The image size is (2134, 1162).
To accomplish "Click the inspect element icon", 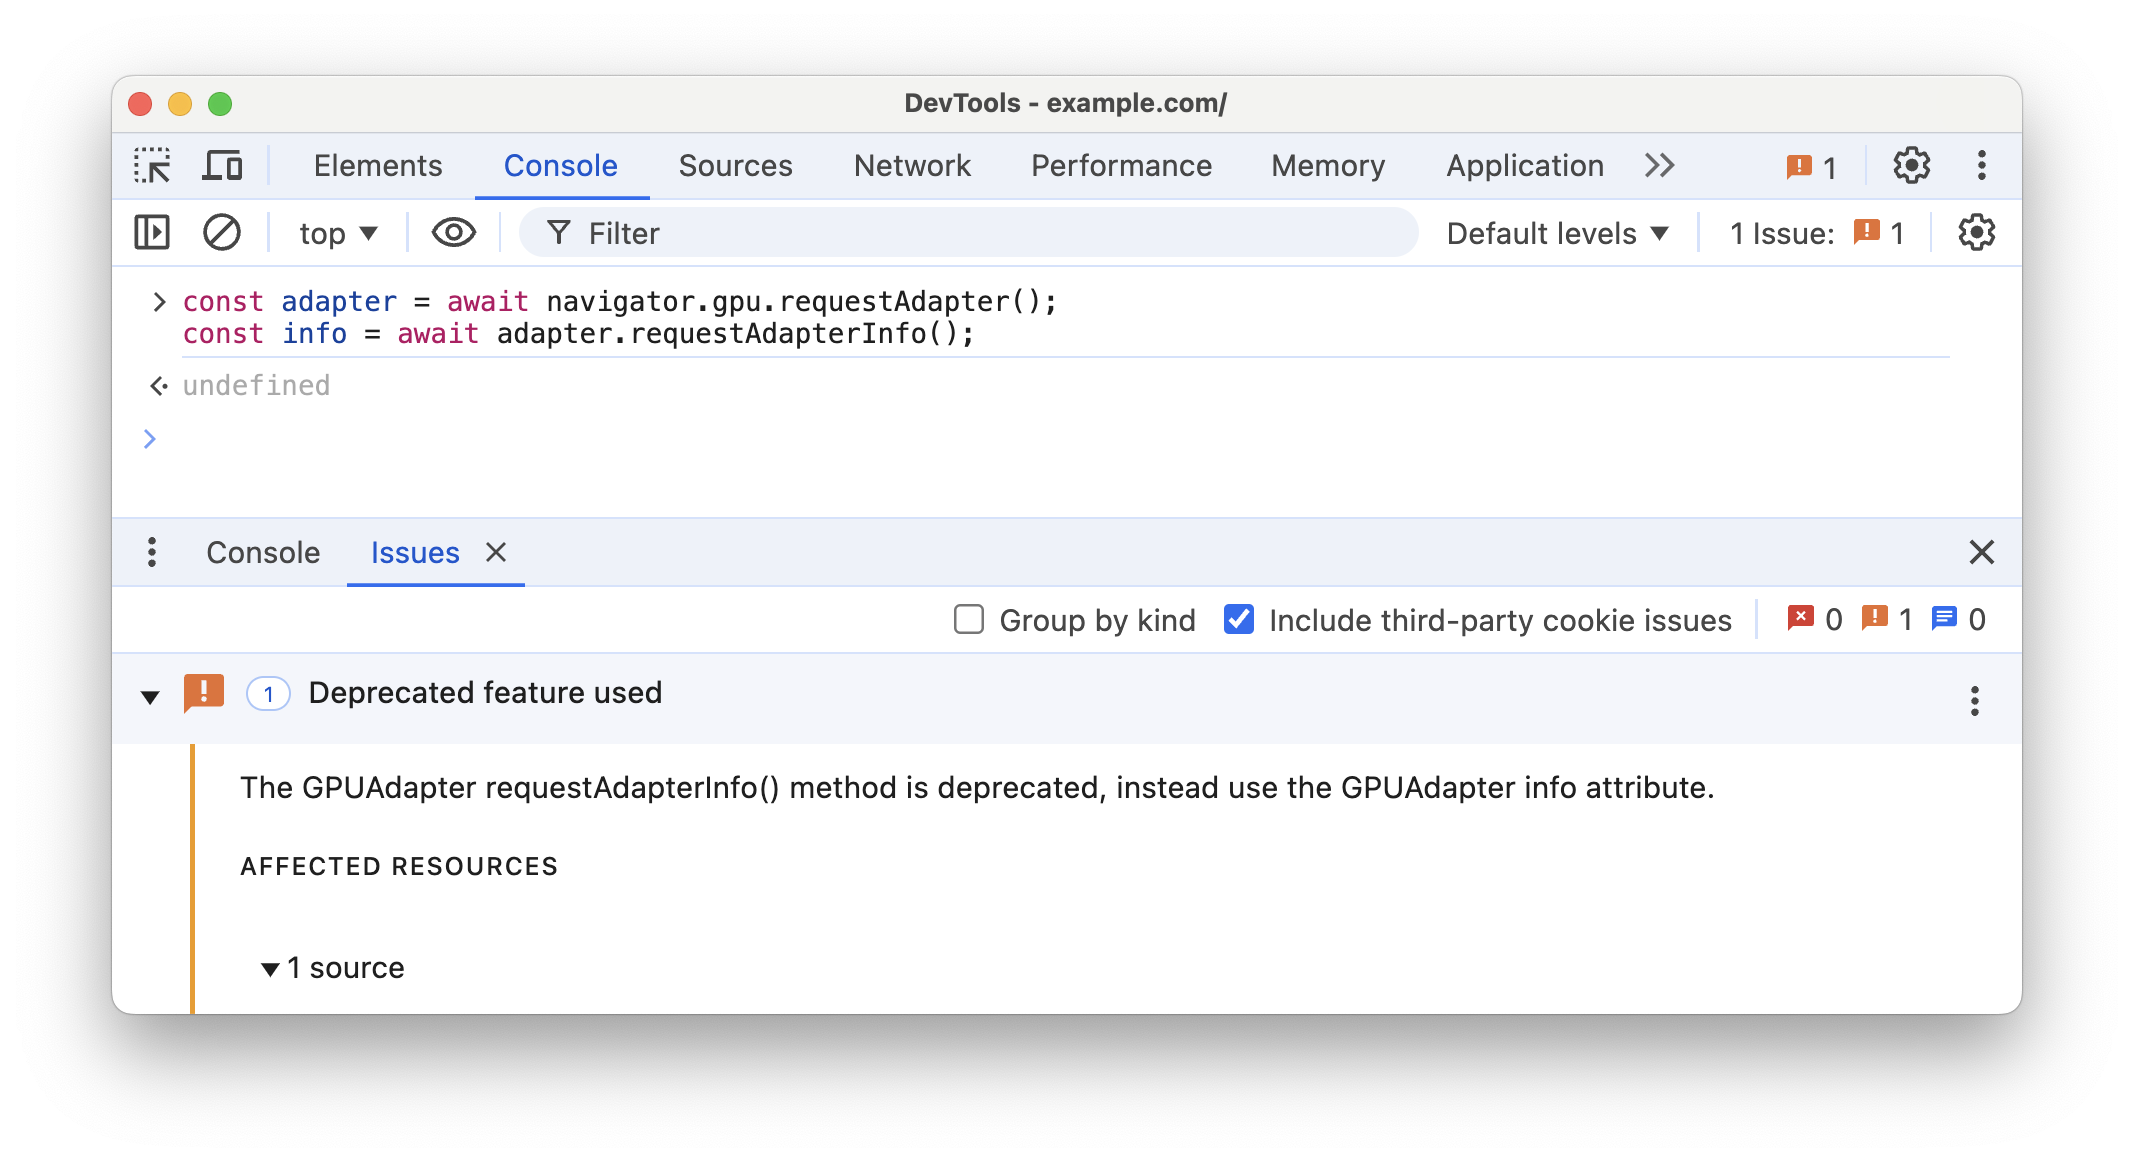I will click(x=153, y=165).
